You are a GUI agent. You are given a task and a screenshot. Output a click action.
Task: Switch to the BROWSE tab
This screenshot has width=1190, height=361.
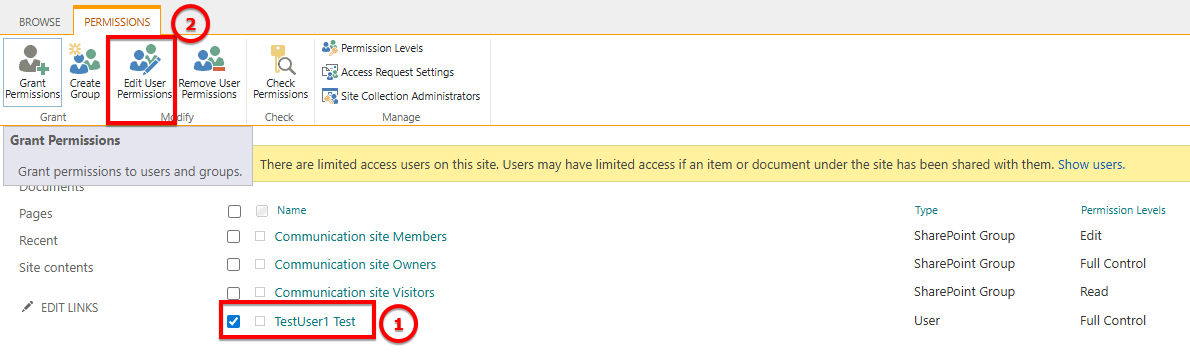point(39,22)
